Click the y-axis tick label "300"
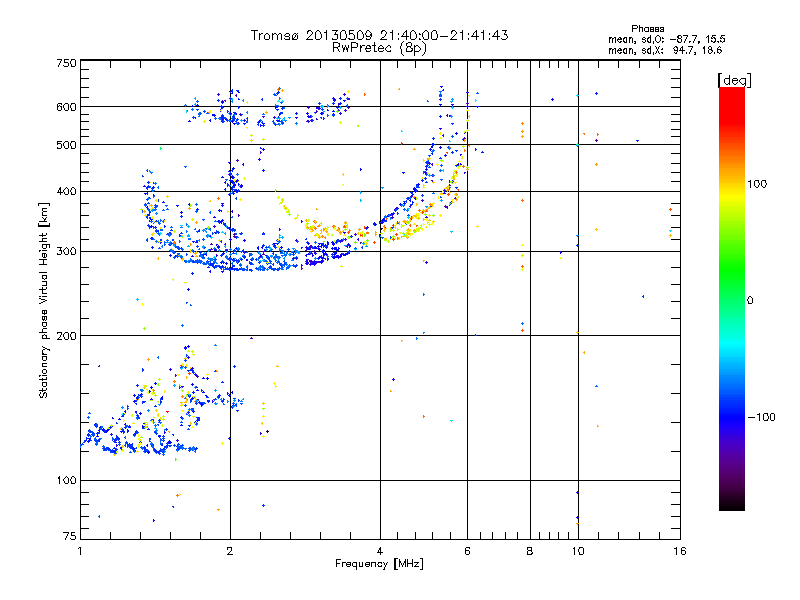 66,252
